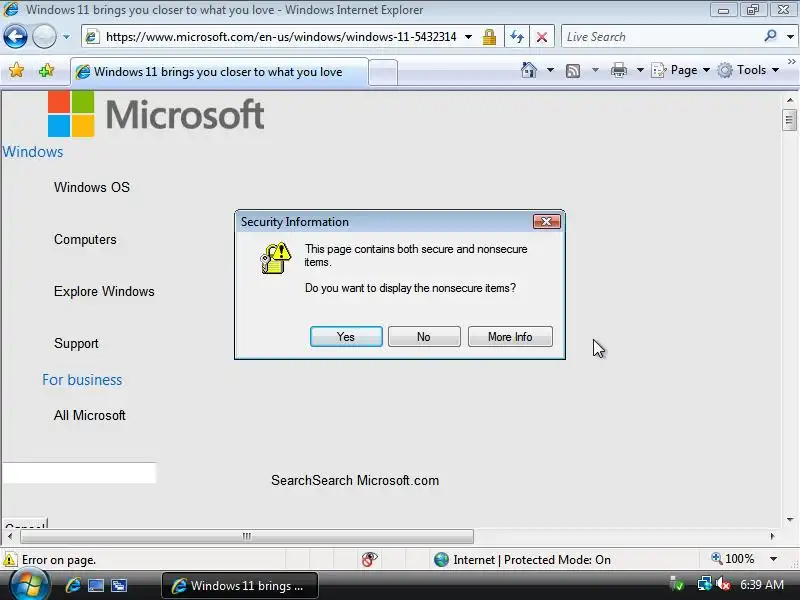Follow the For business link

[x=82, y=380]
